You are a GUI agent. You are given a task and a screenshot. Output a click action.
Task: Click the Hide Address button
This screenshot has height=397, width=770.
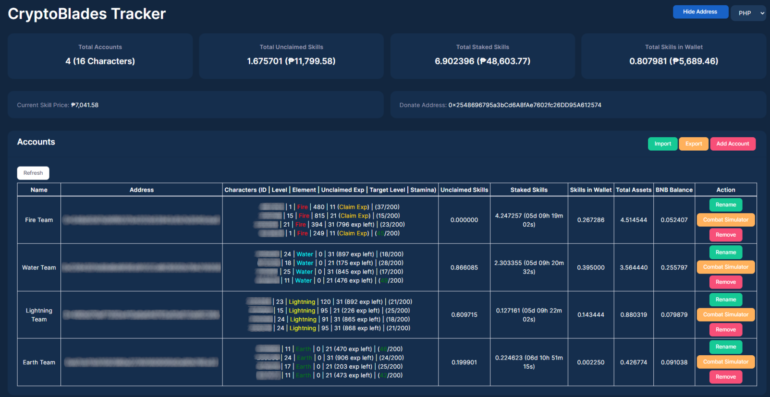pyautogui.click(x=700, y=12)
